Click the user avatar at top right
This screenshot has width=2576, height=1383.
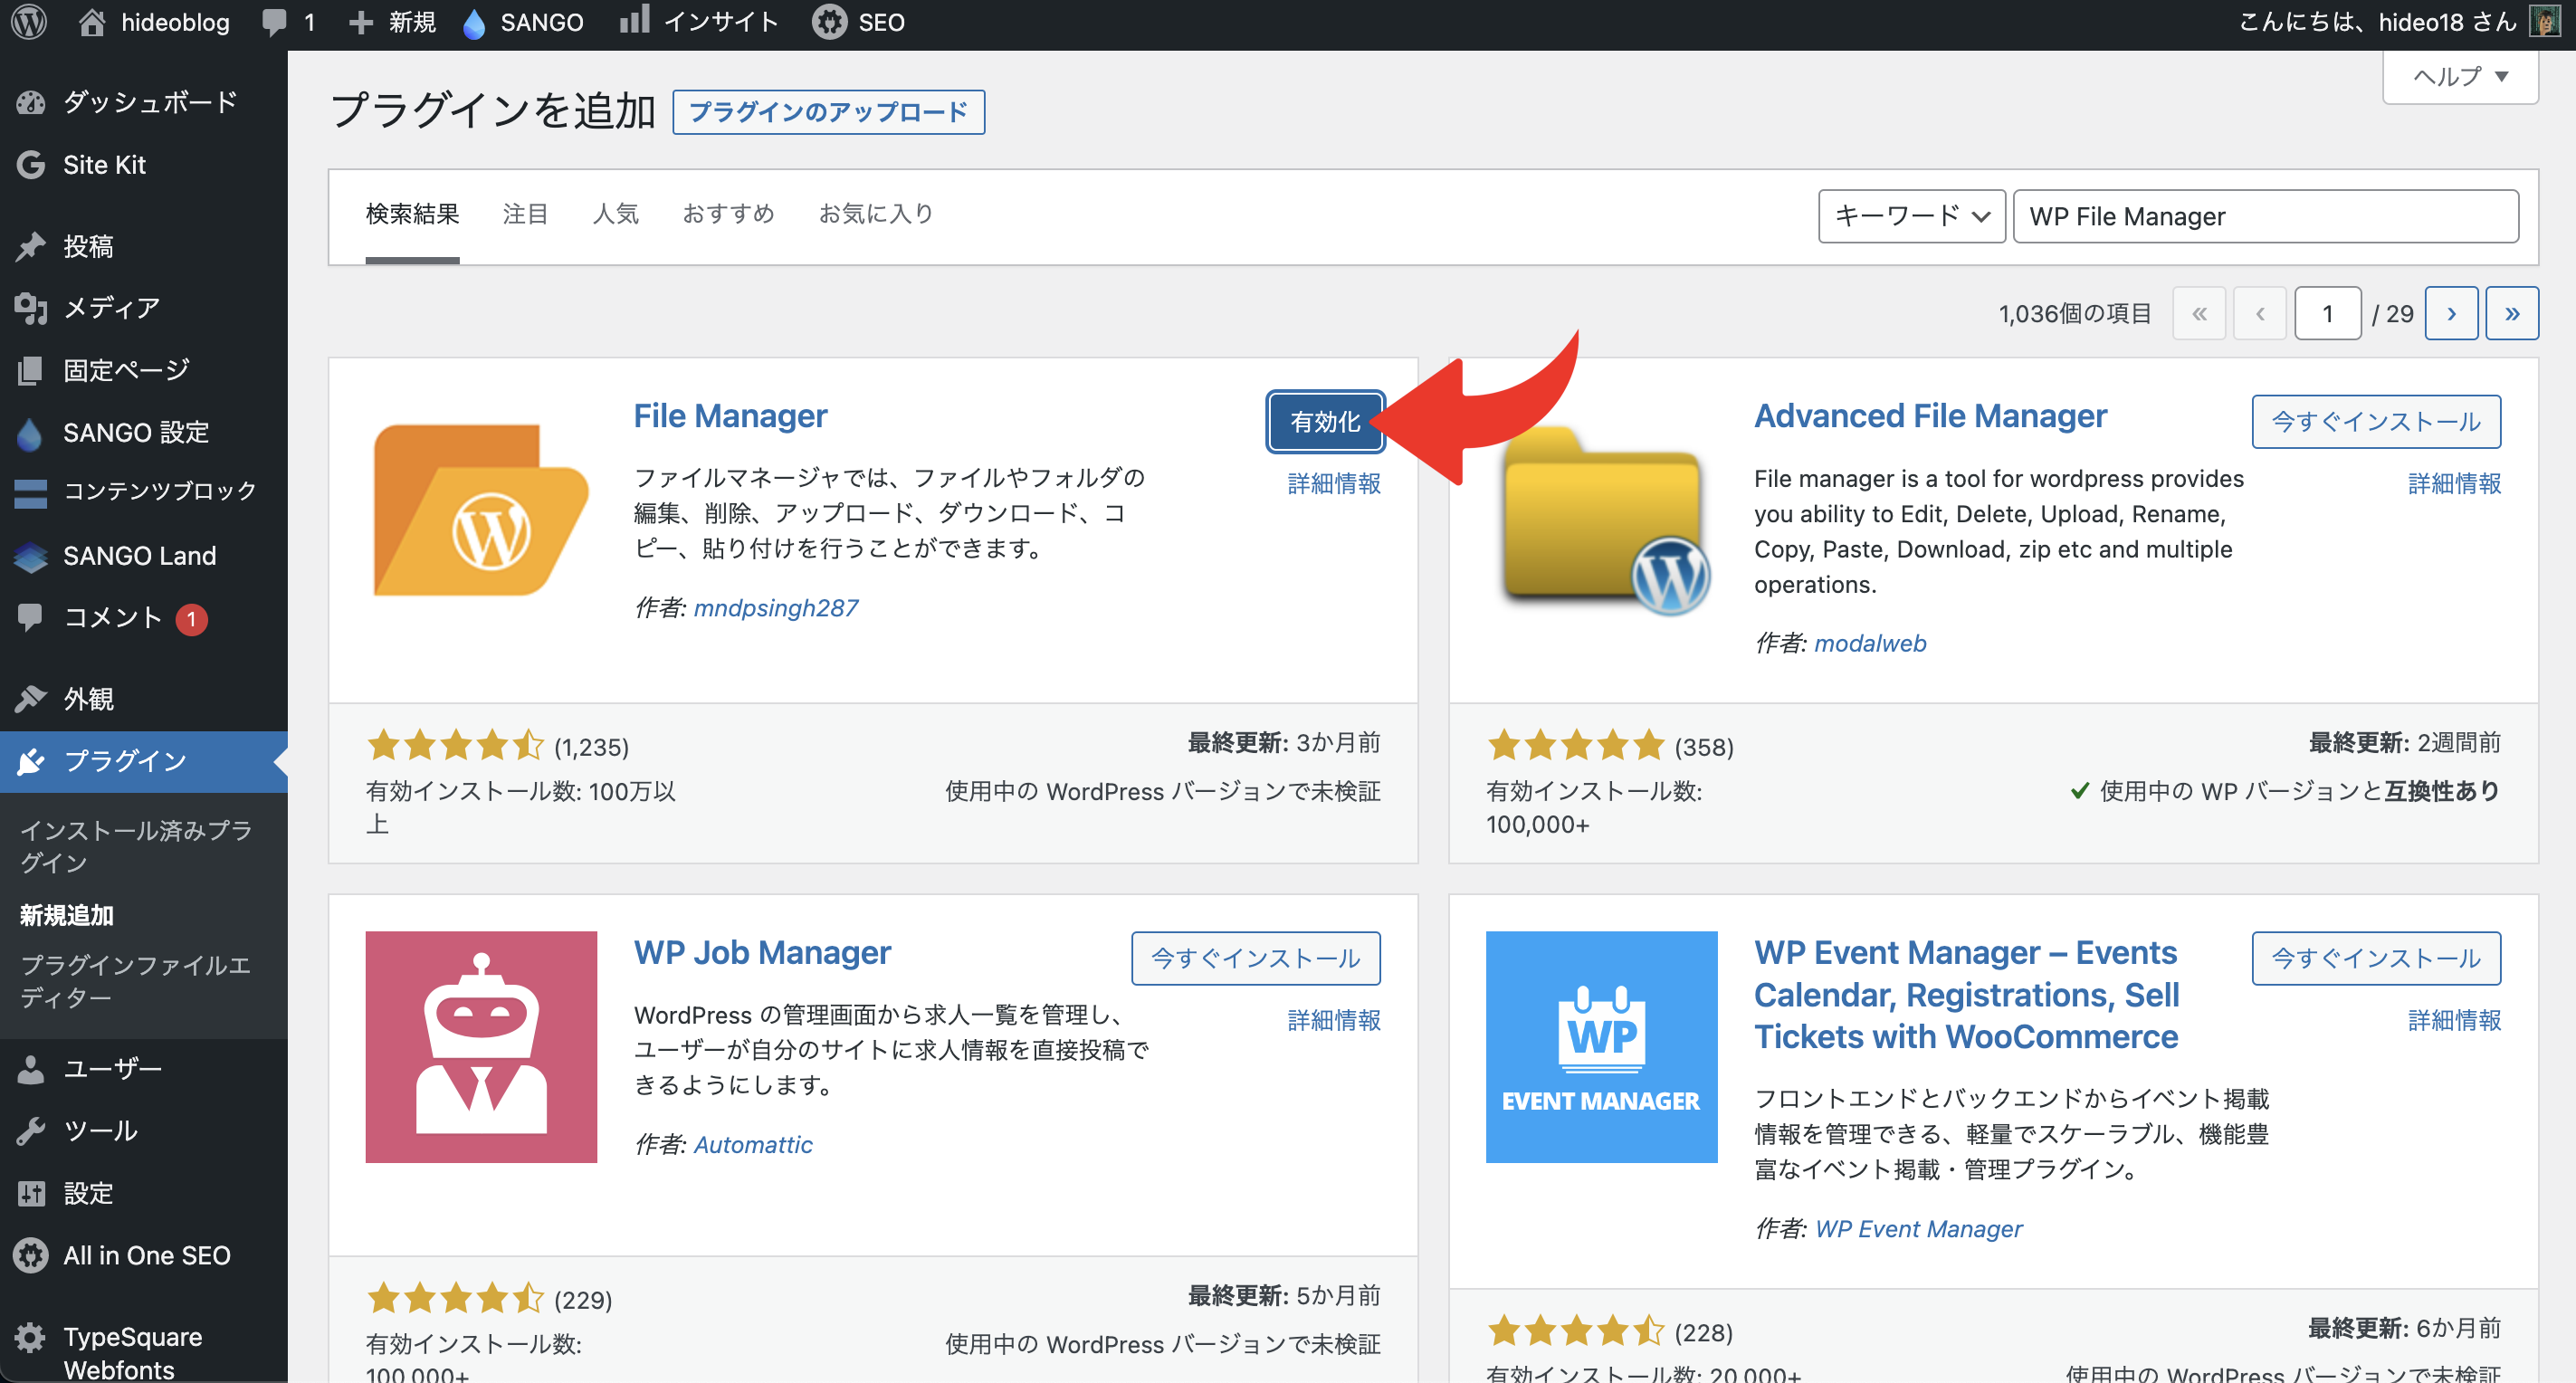point(2544,22)
